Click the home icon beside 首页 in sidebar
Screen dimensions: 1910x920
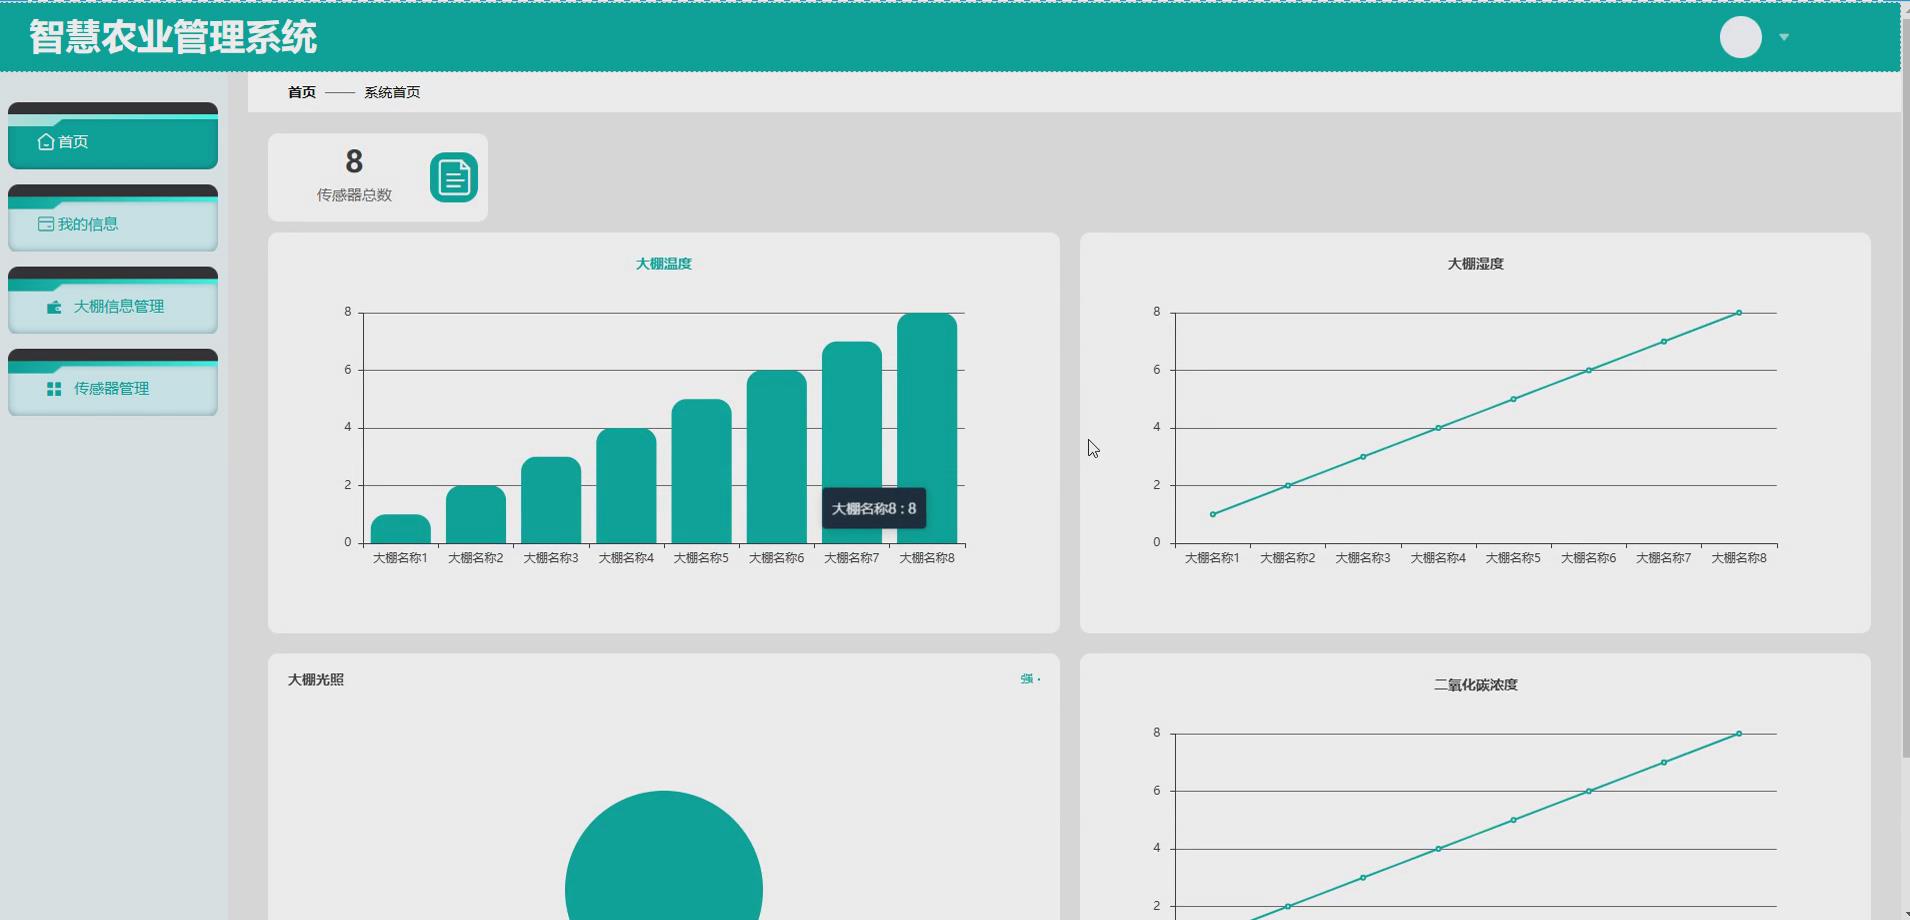pyautogui.click(x=46, y=142)
